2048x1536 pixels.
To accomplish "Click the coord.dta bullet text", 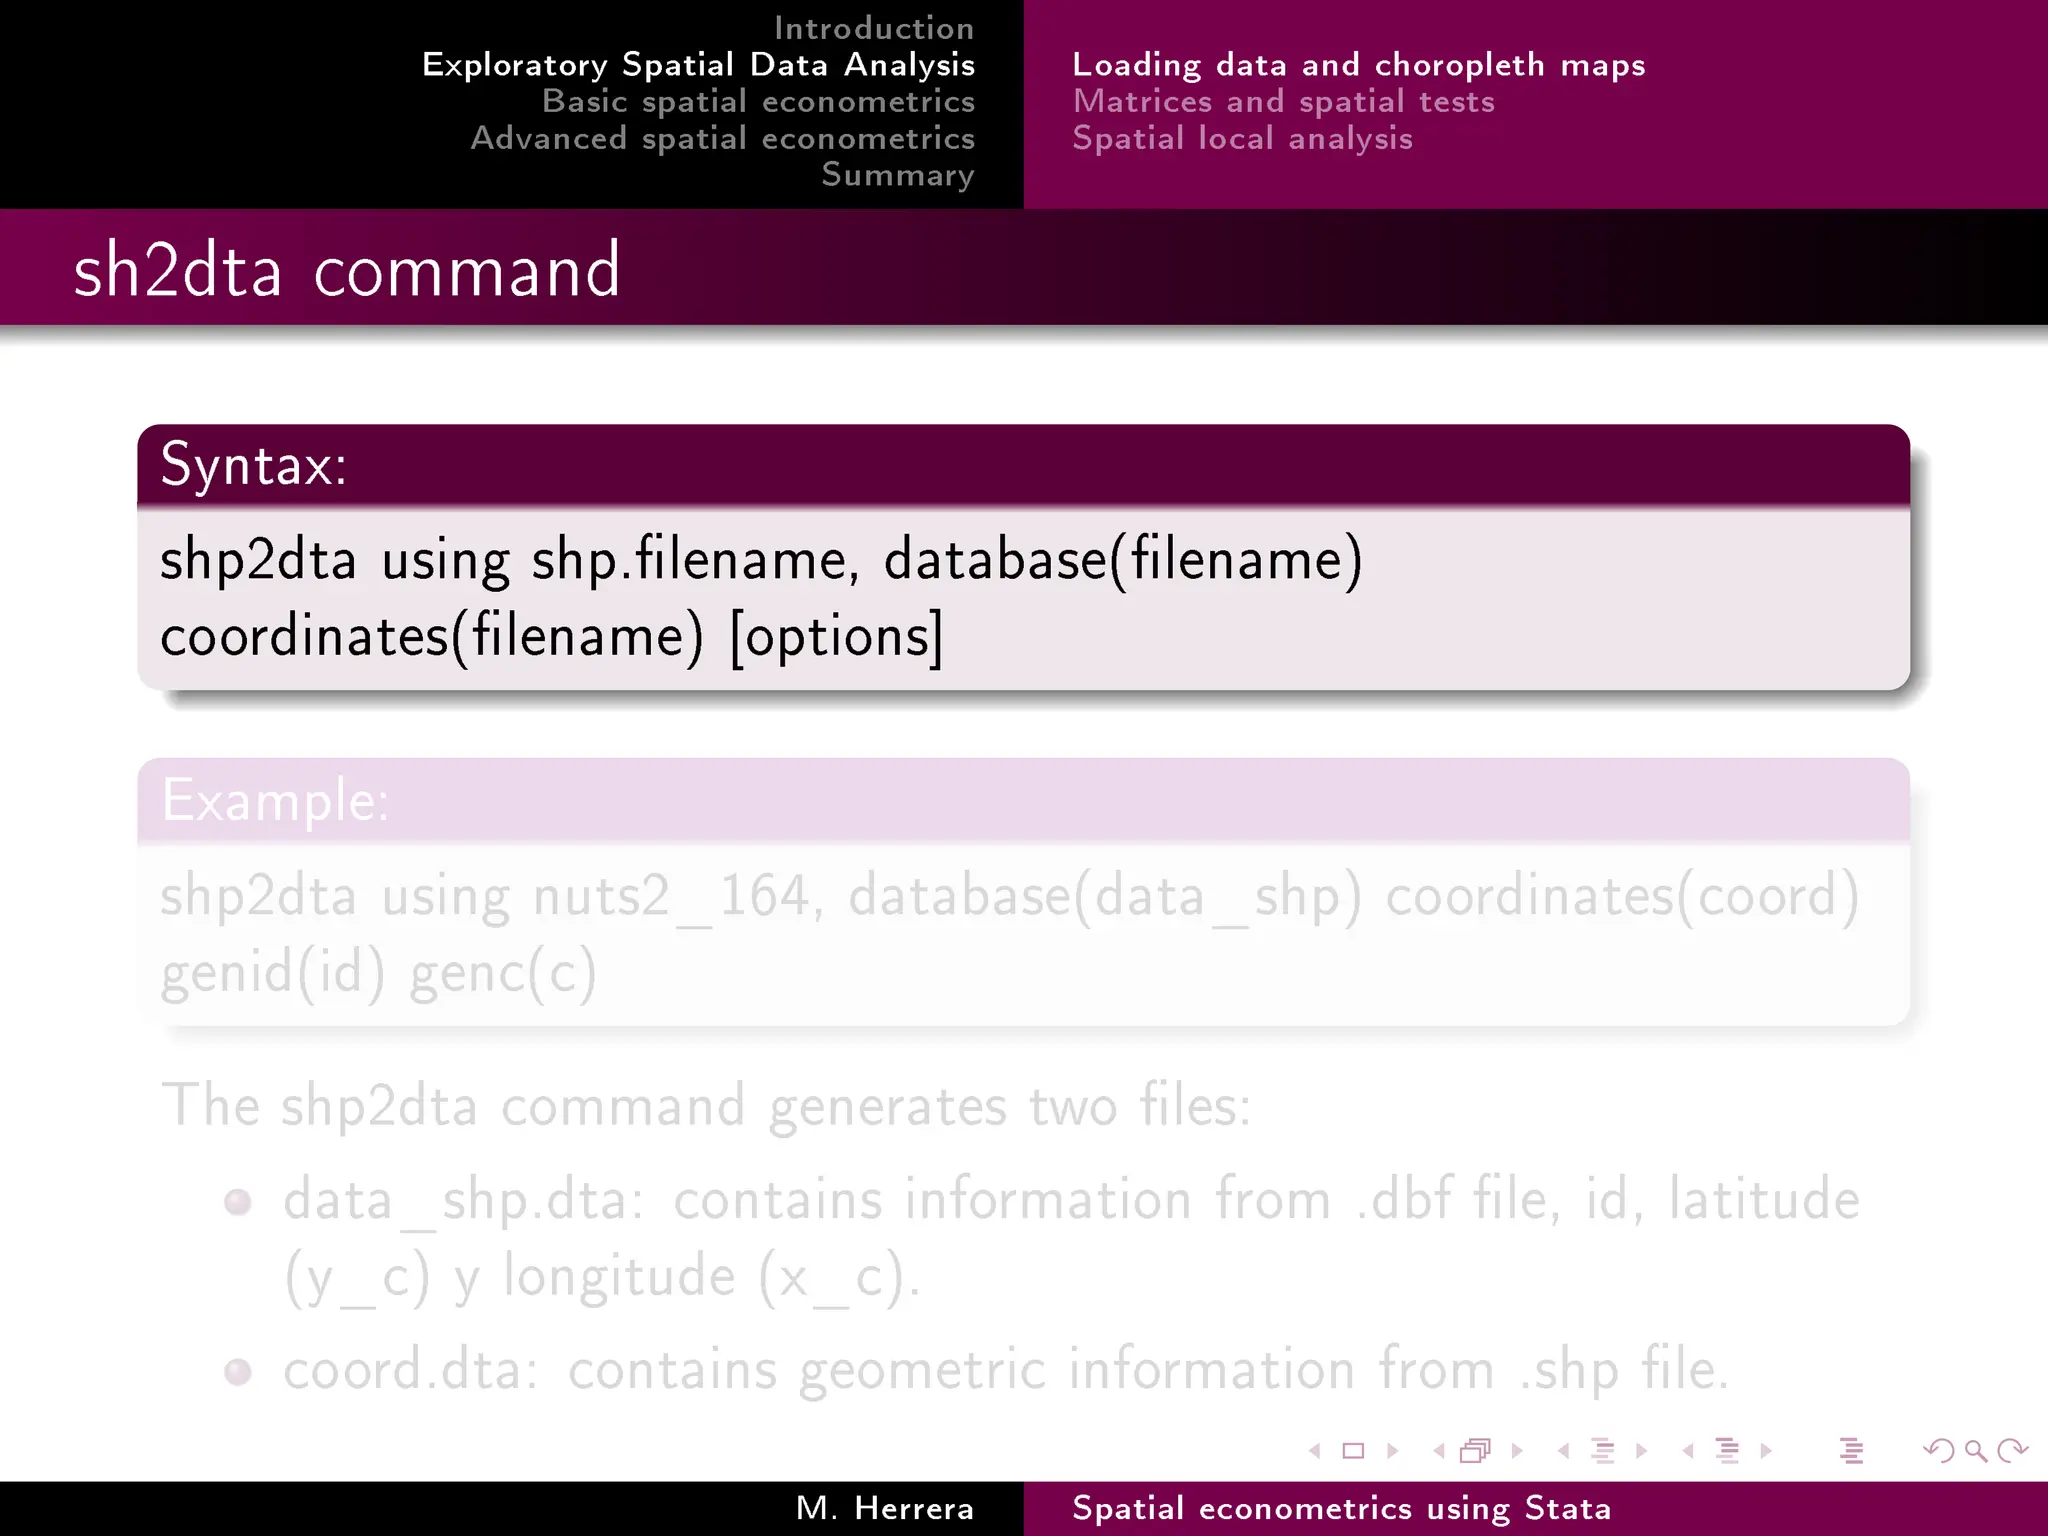I will [1005, 1369].
